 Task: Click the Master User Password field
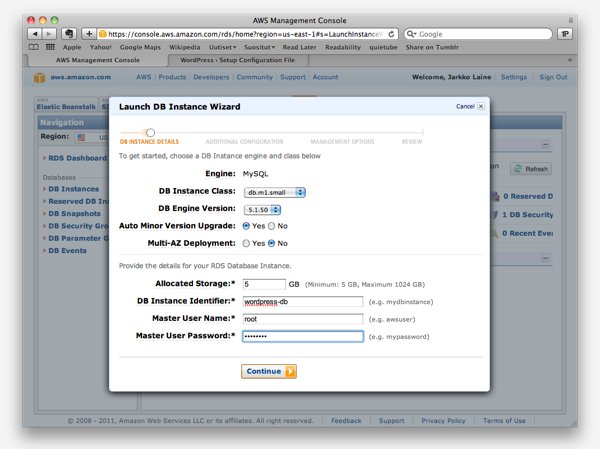[303, 336]
